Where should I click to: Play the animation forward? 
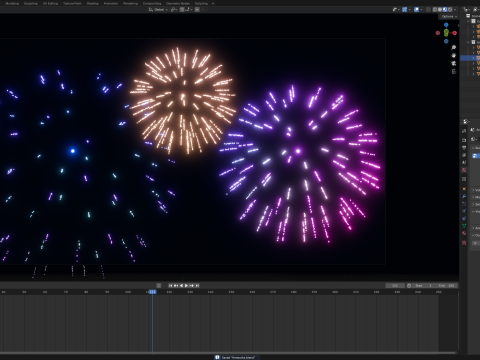tap(186, 286)
